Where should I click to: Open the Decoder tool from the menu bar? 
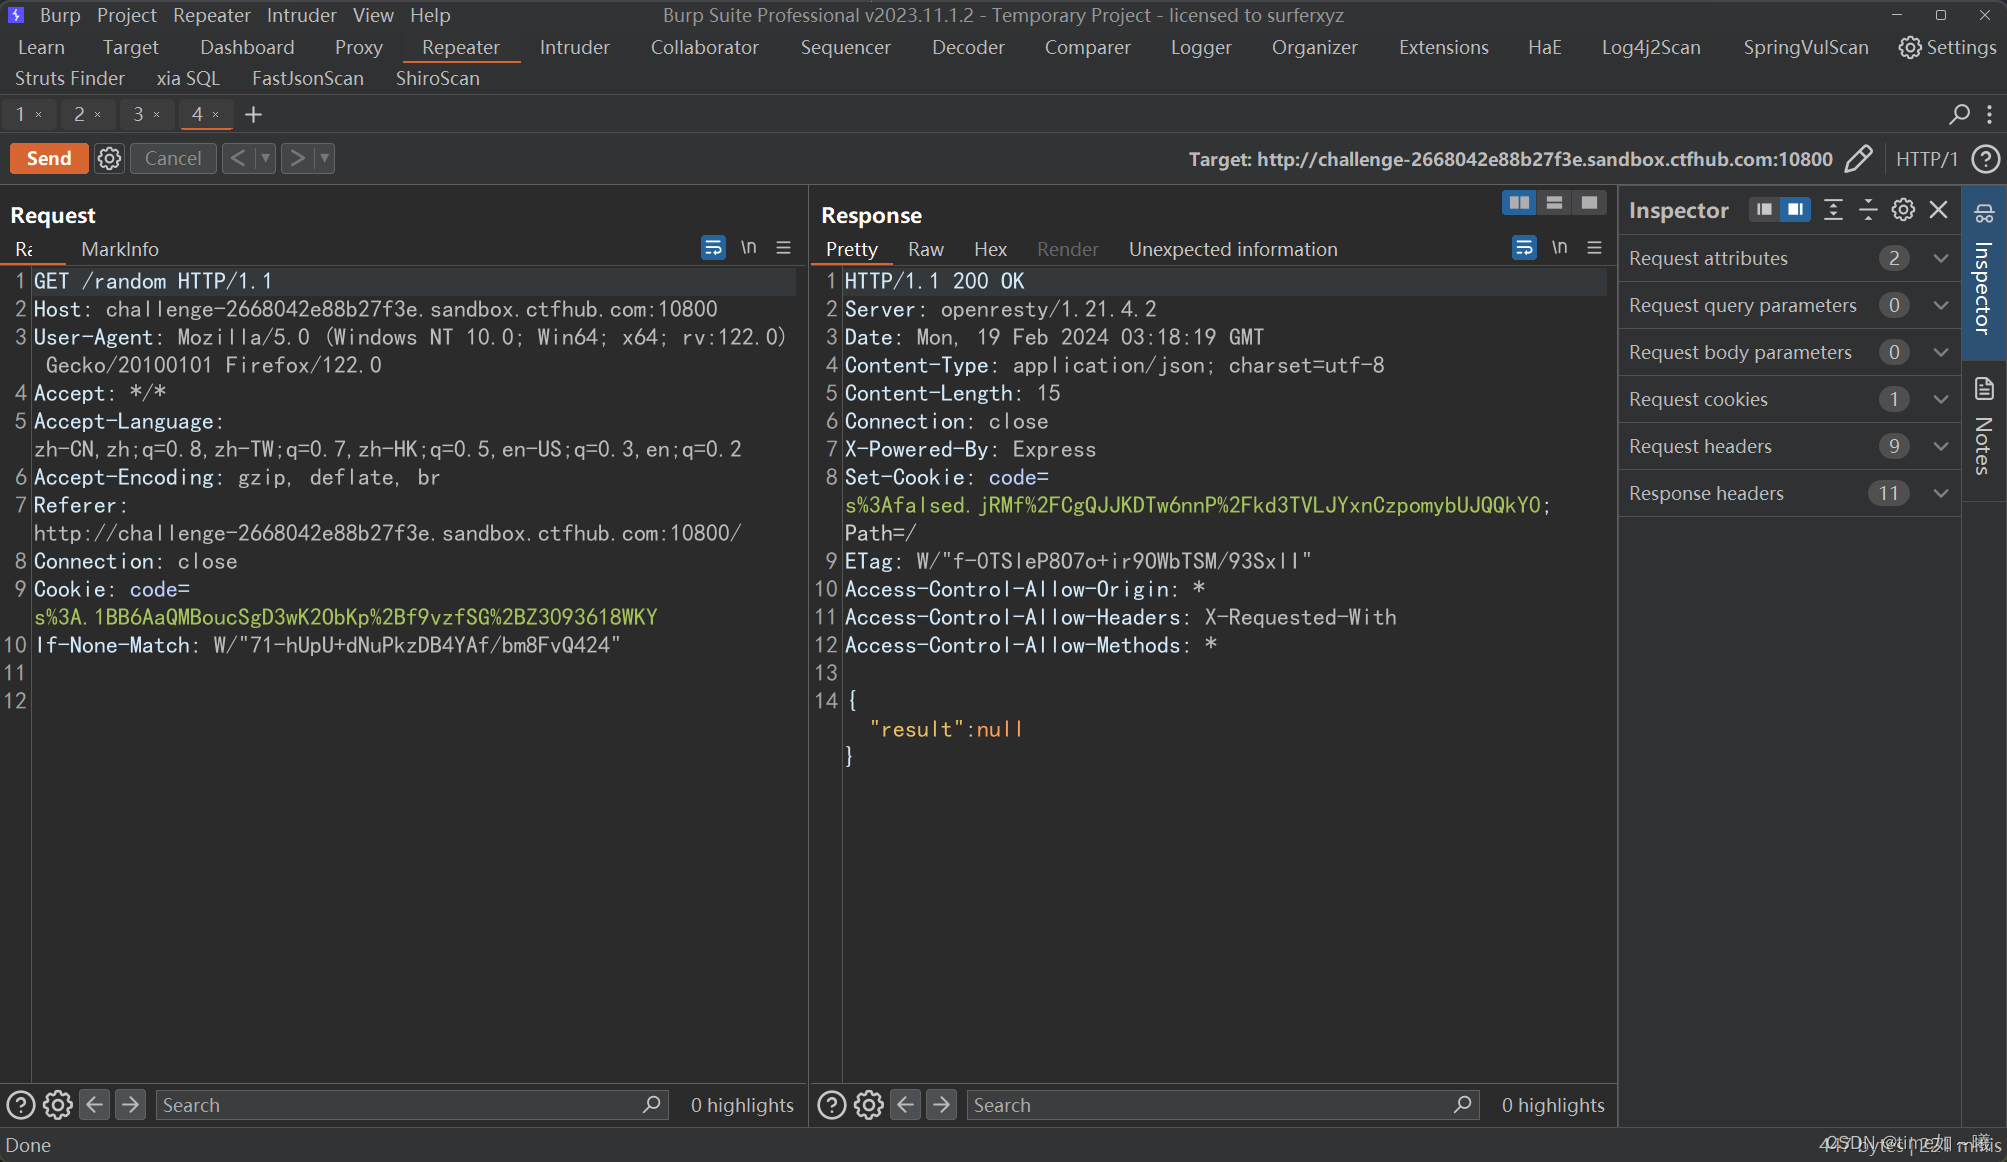click(x=966, y=47)
